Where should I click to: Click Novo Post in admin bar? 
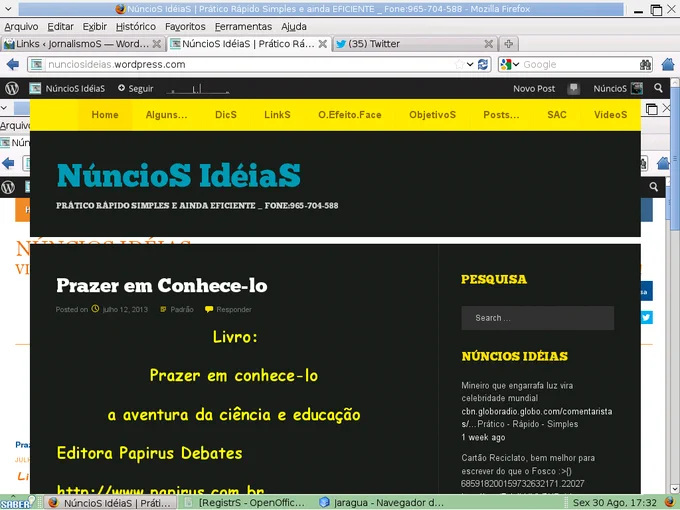coord(534,88)
